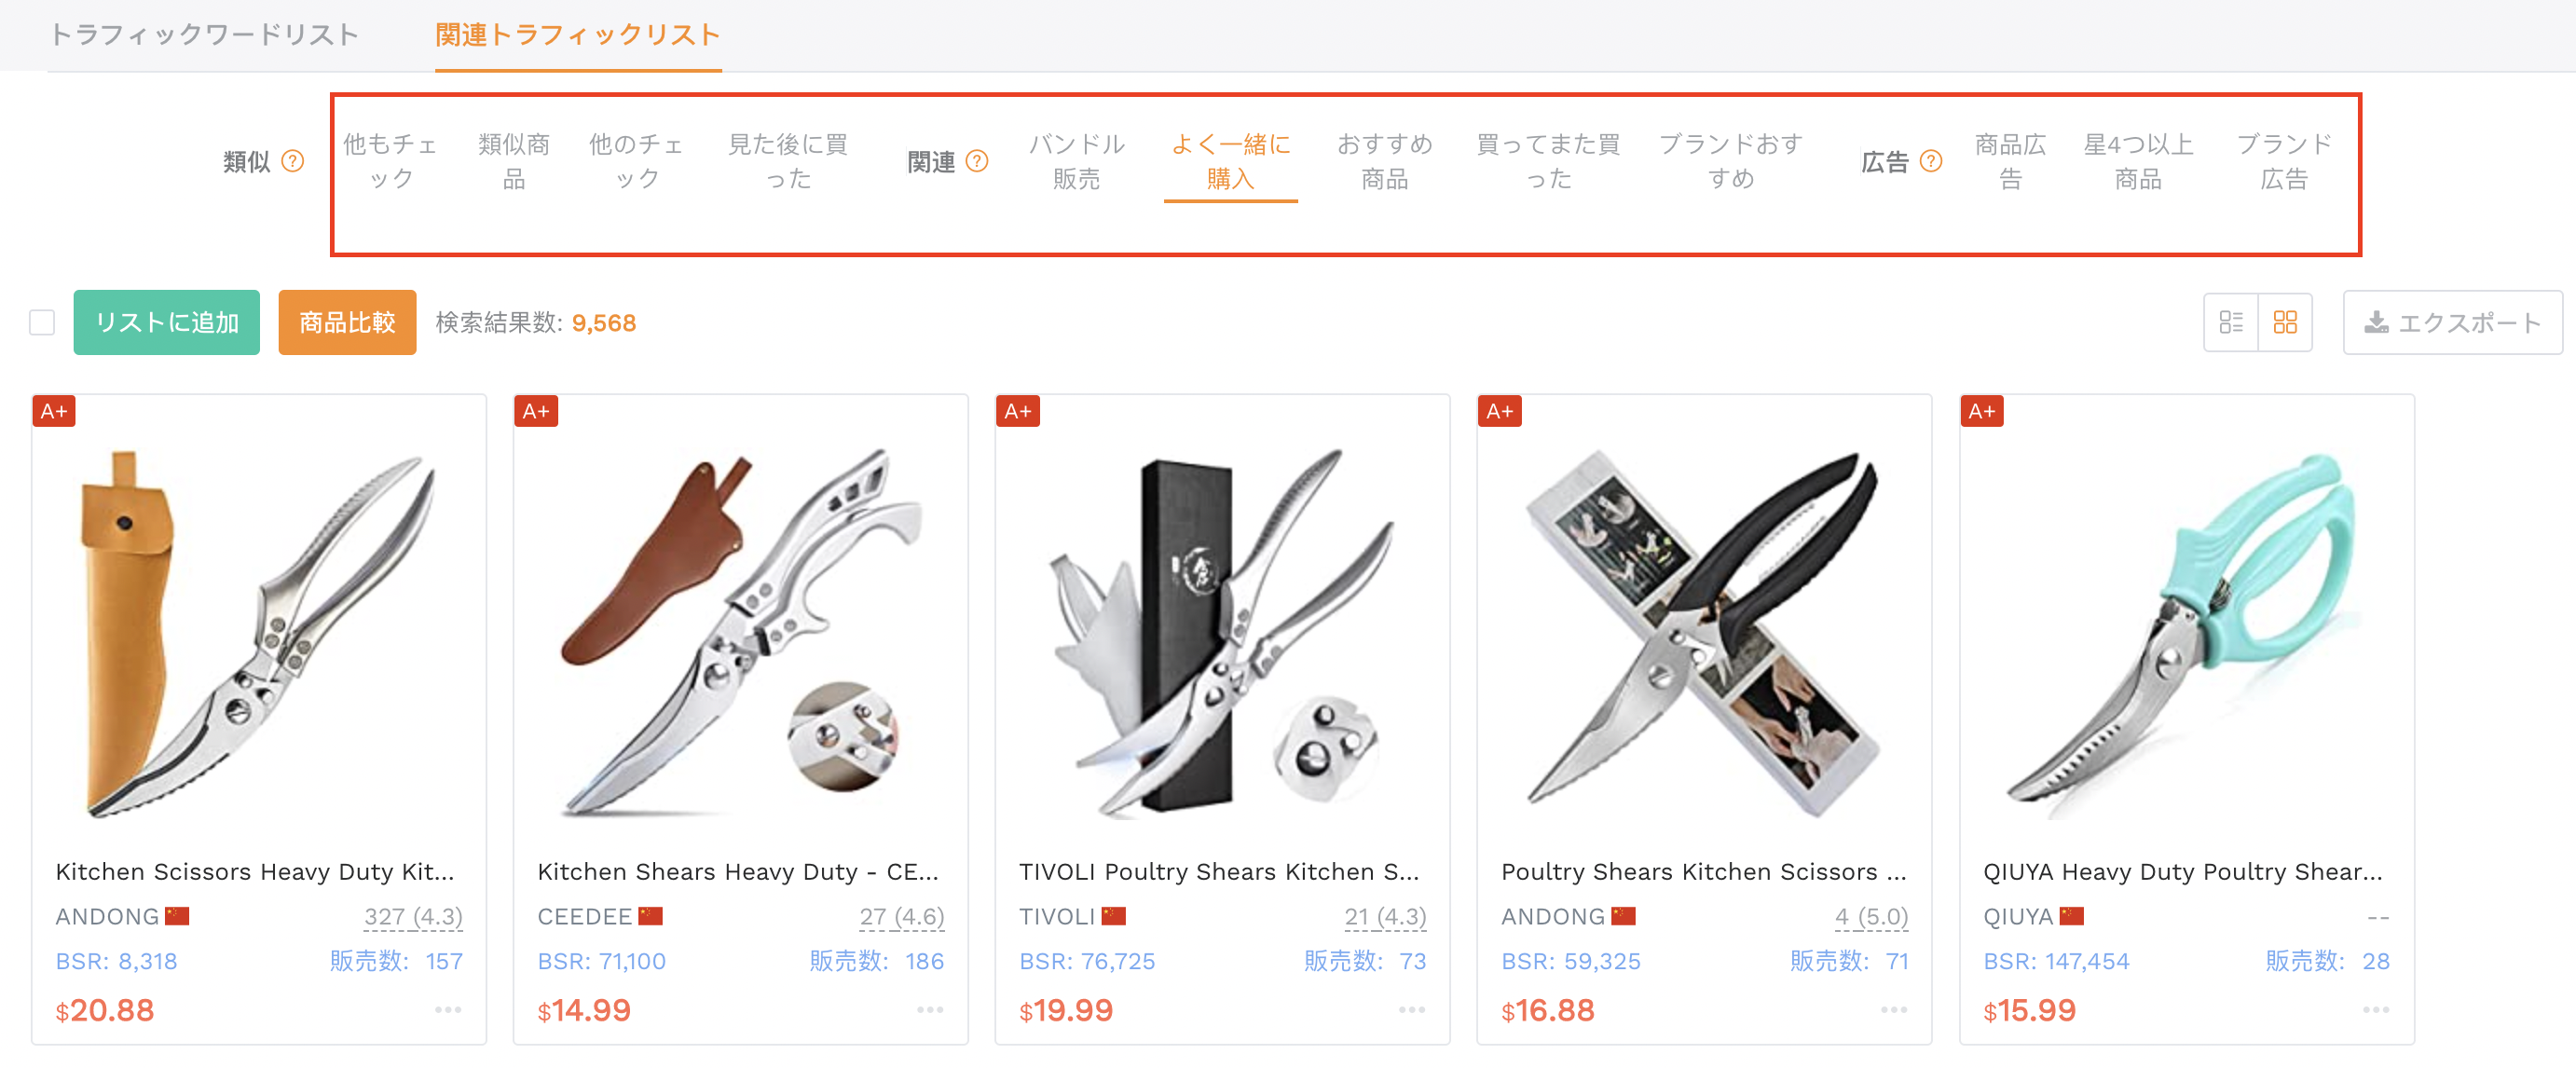2576x1068 pixels.
Task: Open the 327 (4.3) rating link for ANDONG
Action: (x=413, y=916)
